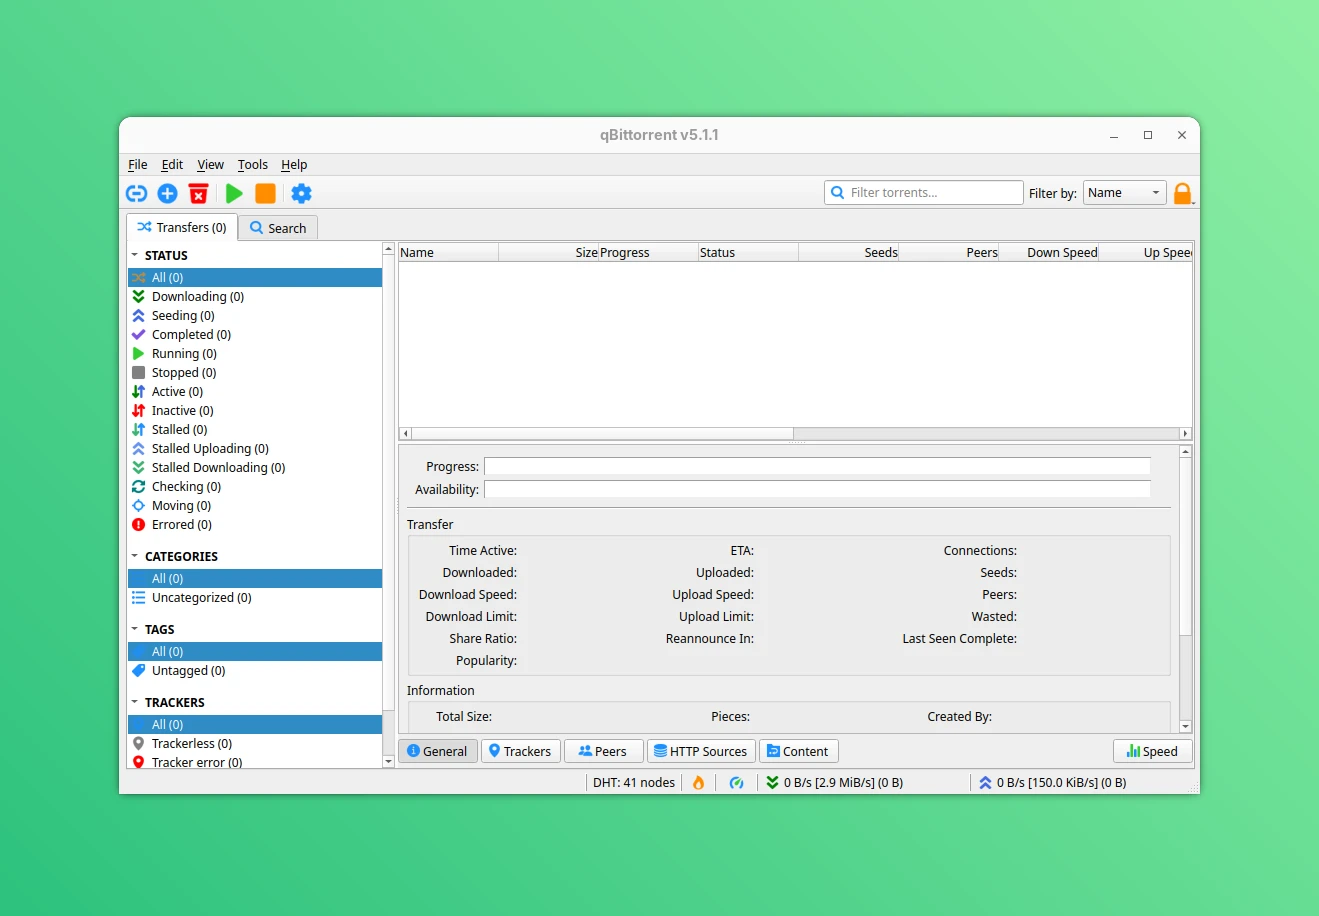Click the red Remove torrent icon

tap(199, 193)
